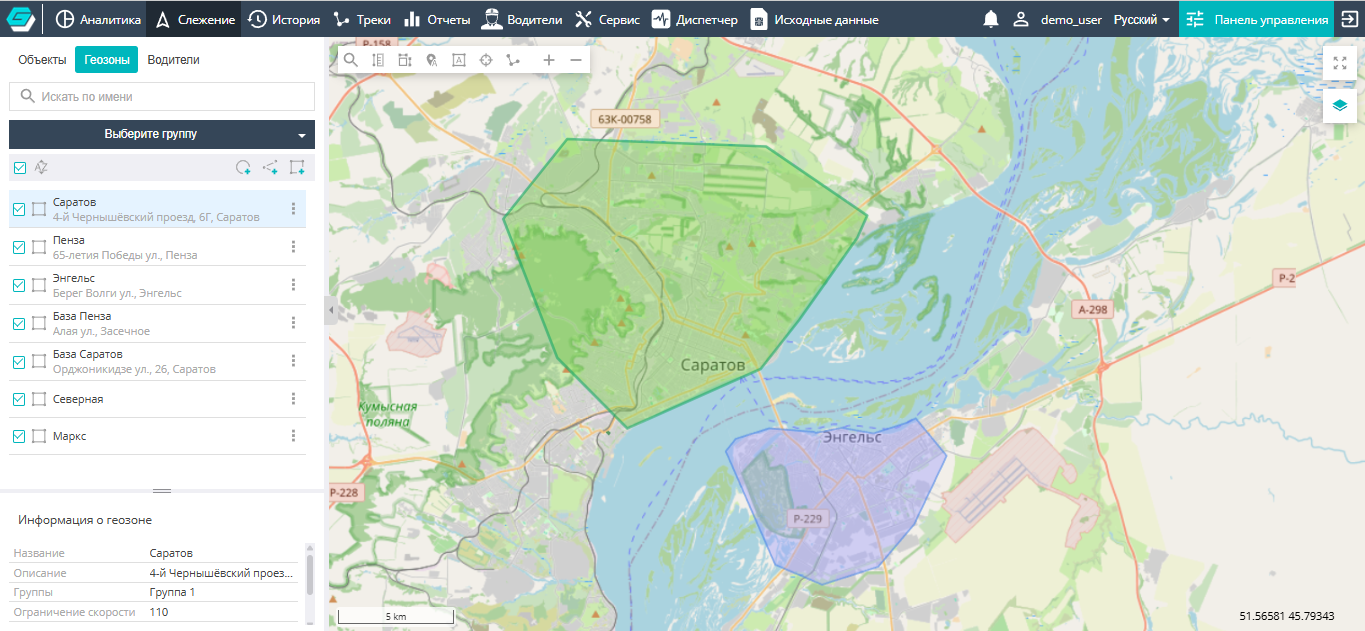Open the Аналитика menu
The image size is (1365, 631).
click(98, 19)
